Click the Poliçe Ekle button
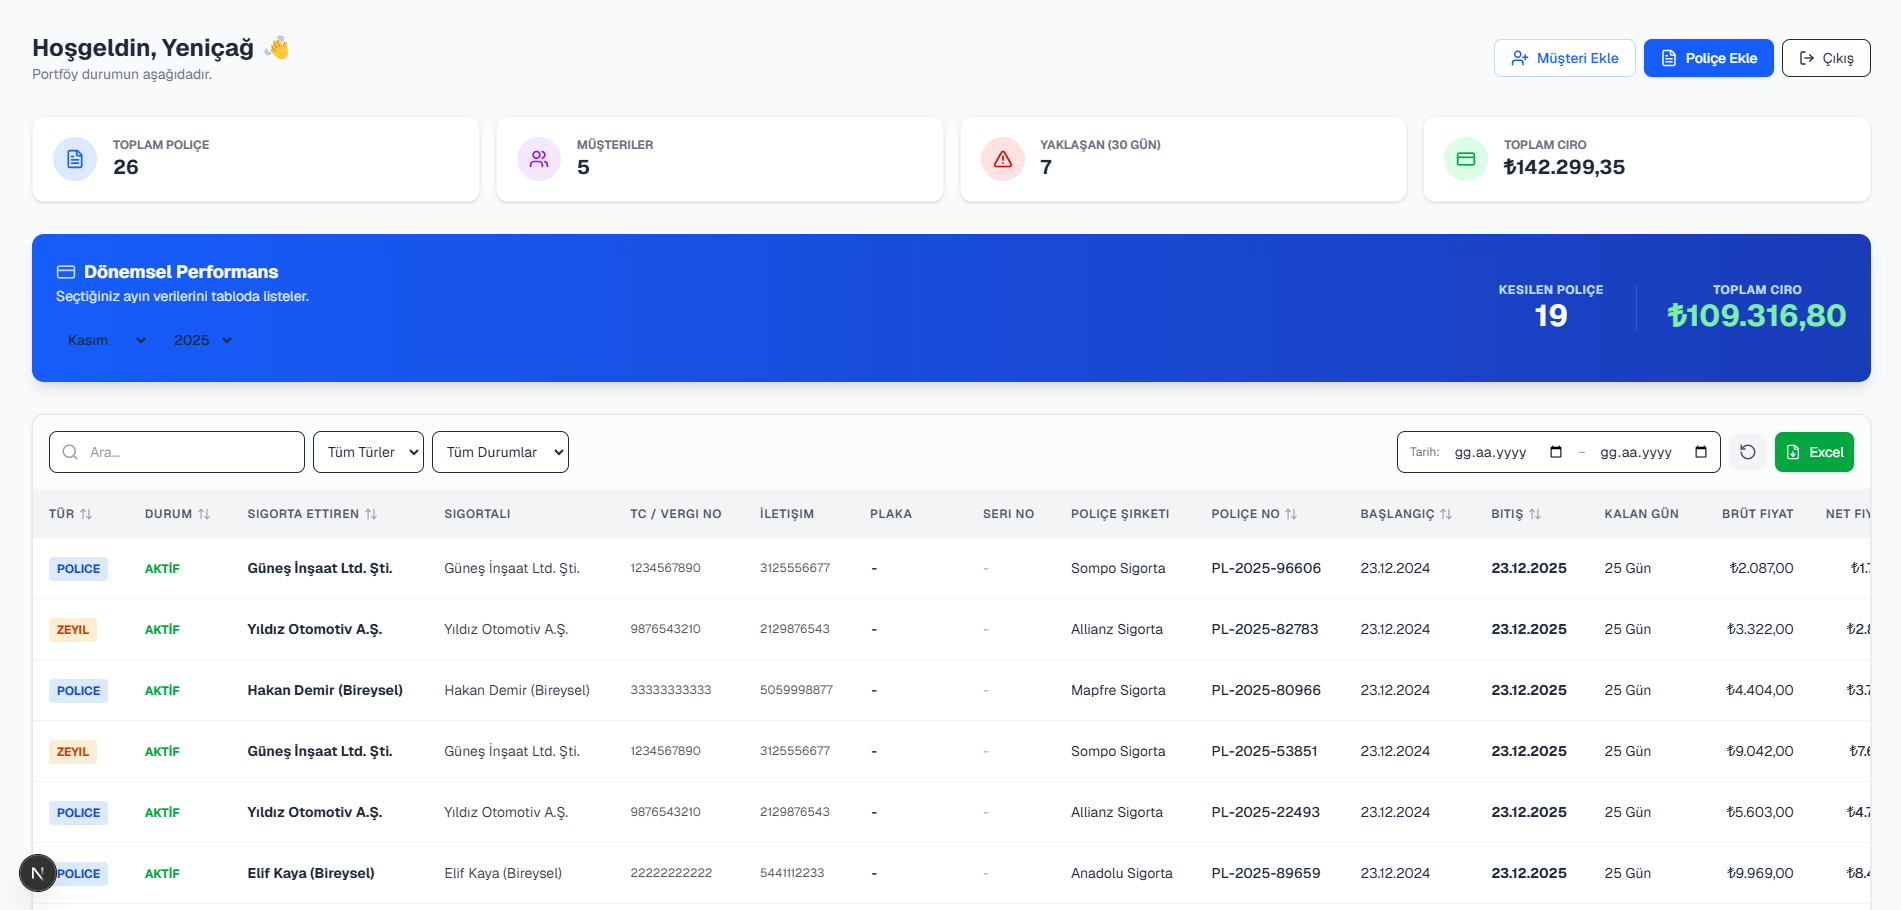Screen dimensions: 1901x910 click(1708, 58)
